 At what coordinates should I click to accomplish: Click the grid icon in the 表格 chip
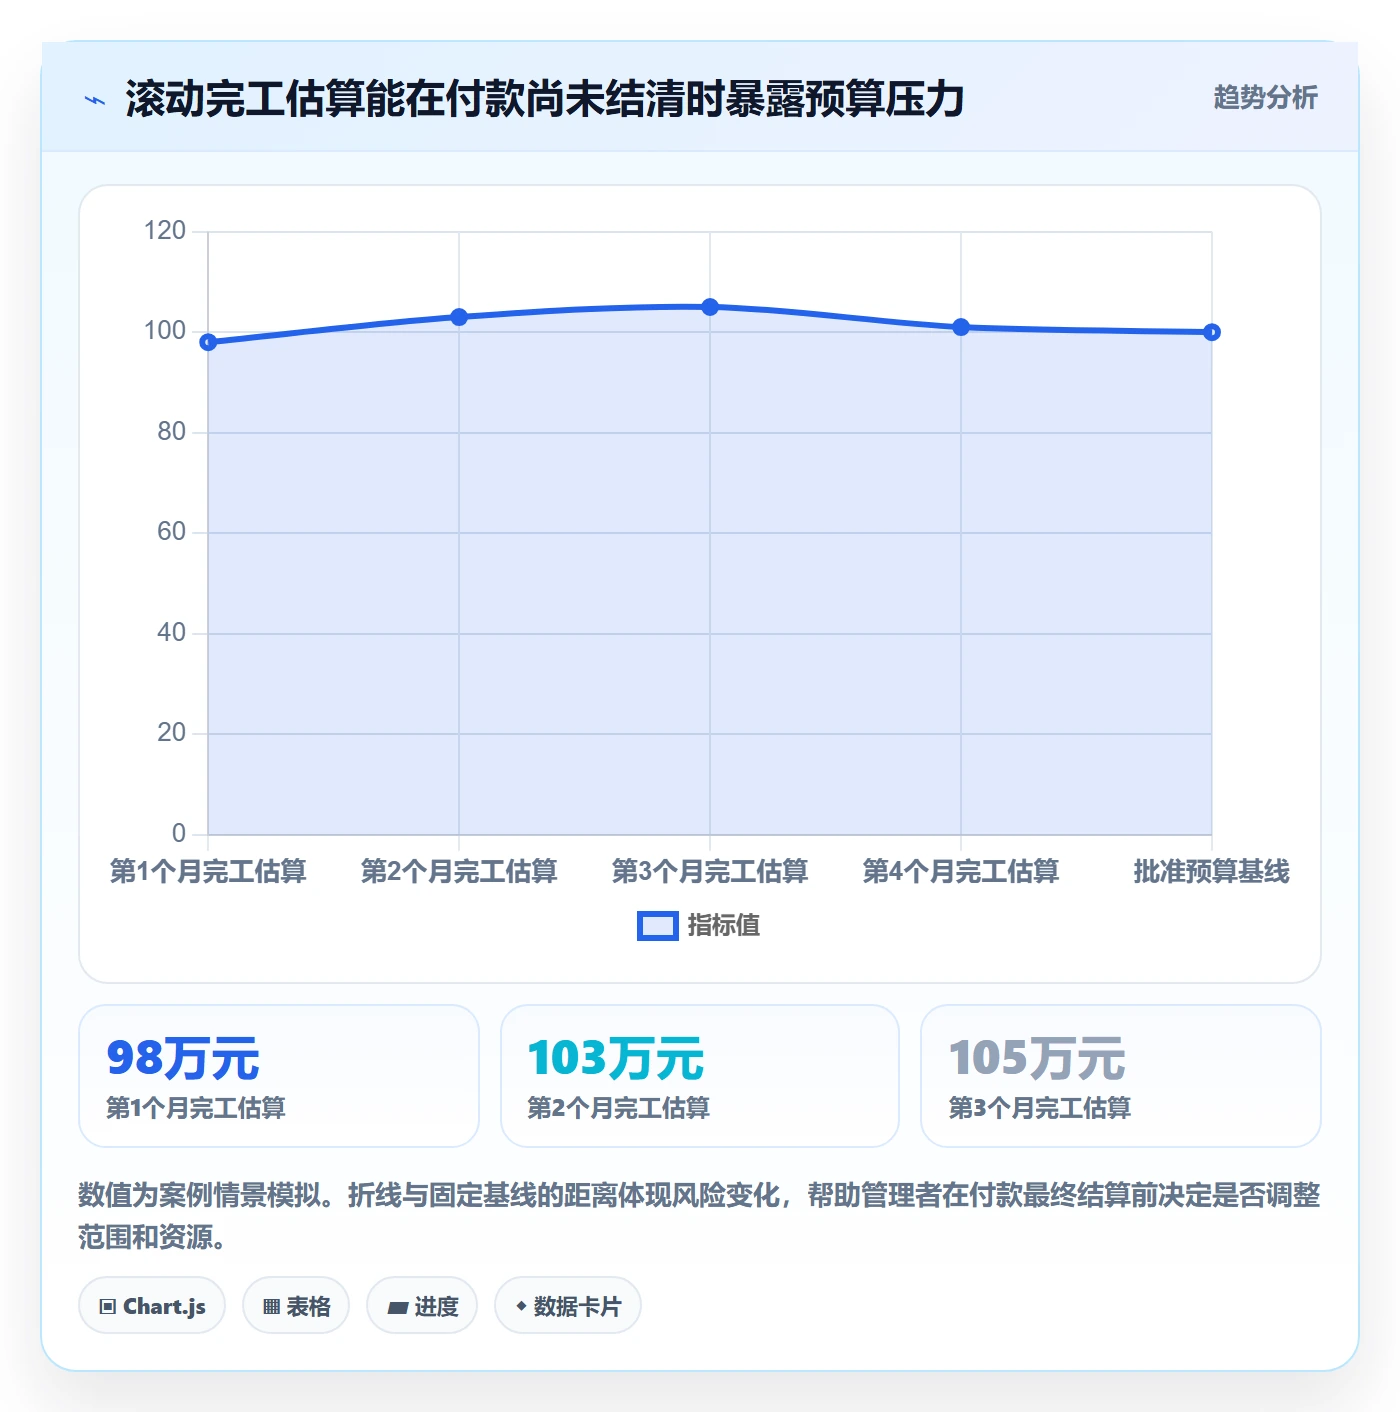pos(271,1307)
